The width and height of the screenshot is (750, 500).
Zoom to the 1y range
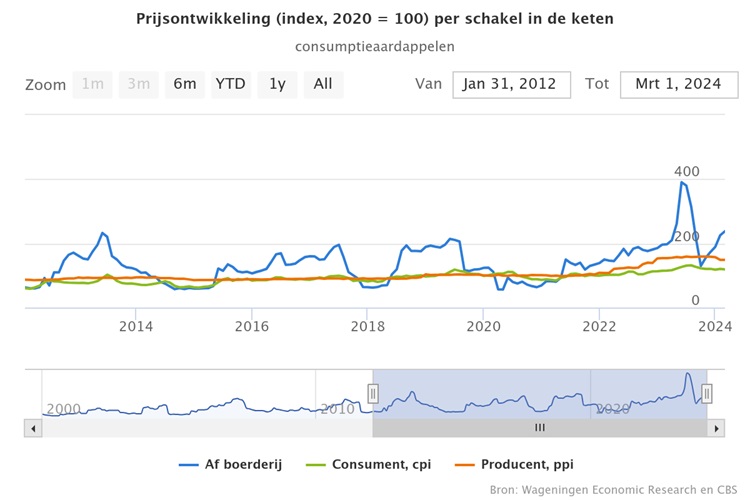(x=277, y=84)
